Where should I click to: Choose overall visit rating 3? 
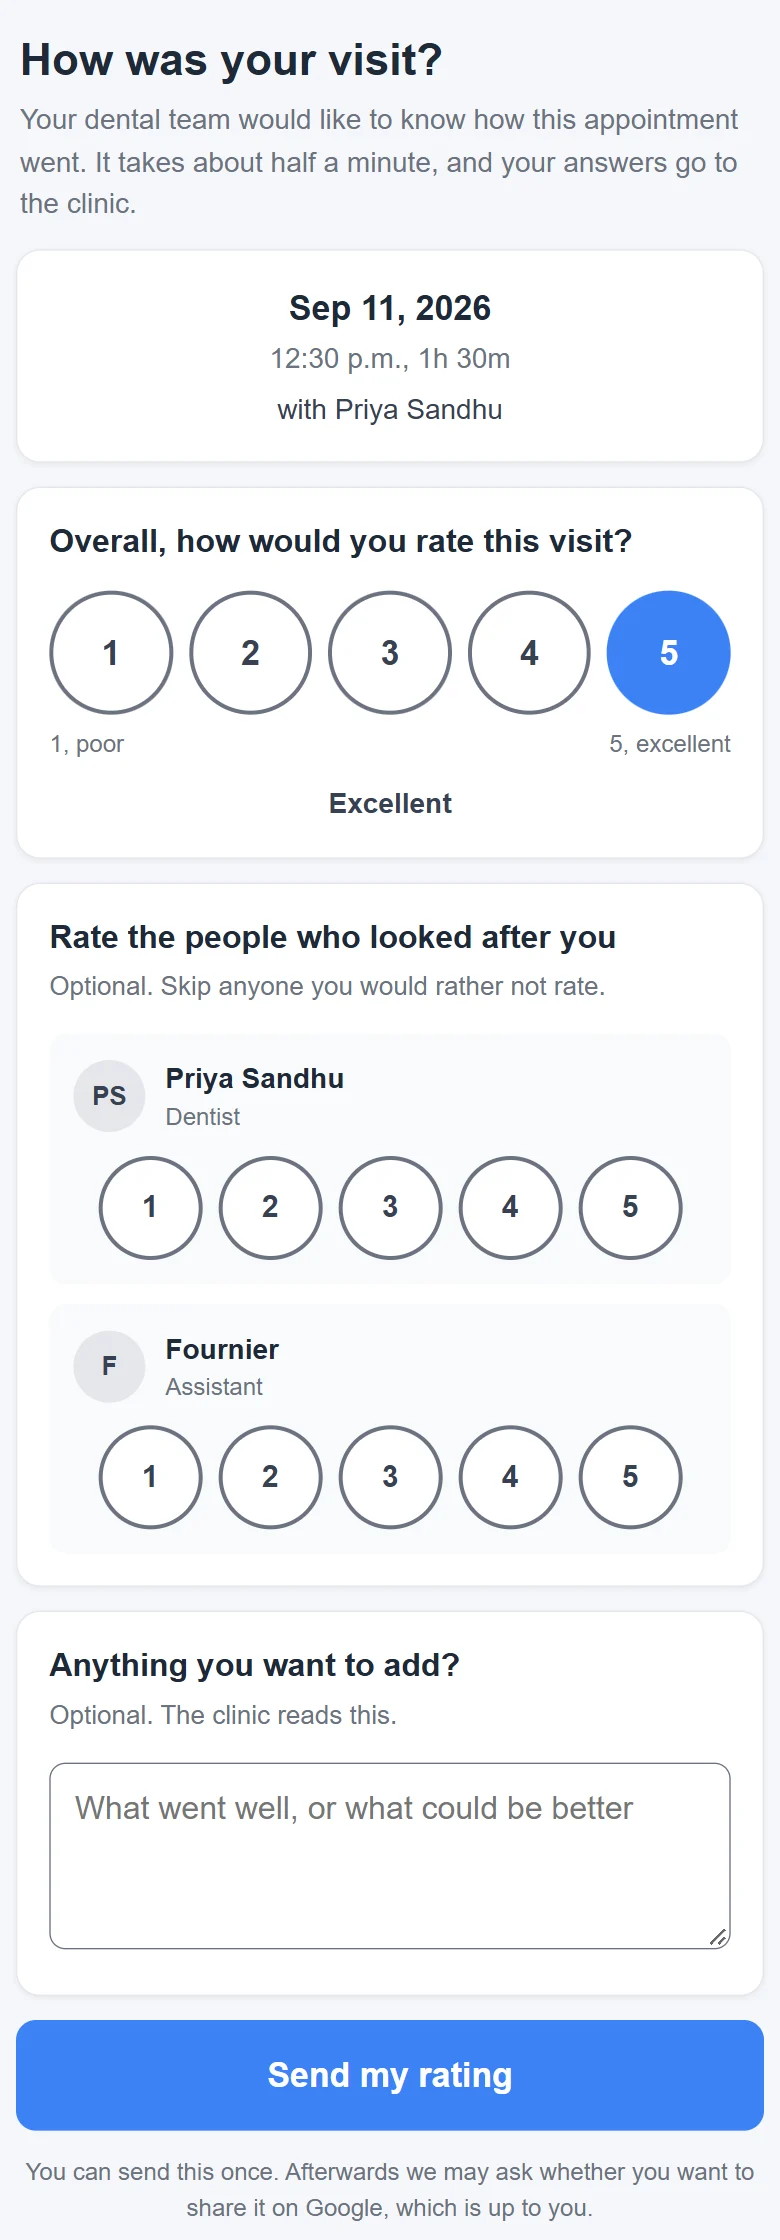(390, 653)
